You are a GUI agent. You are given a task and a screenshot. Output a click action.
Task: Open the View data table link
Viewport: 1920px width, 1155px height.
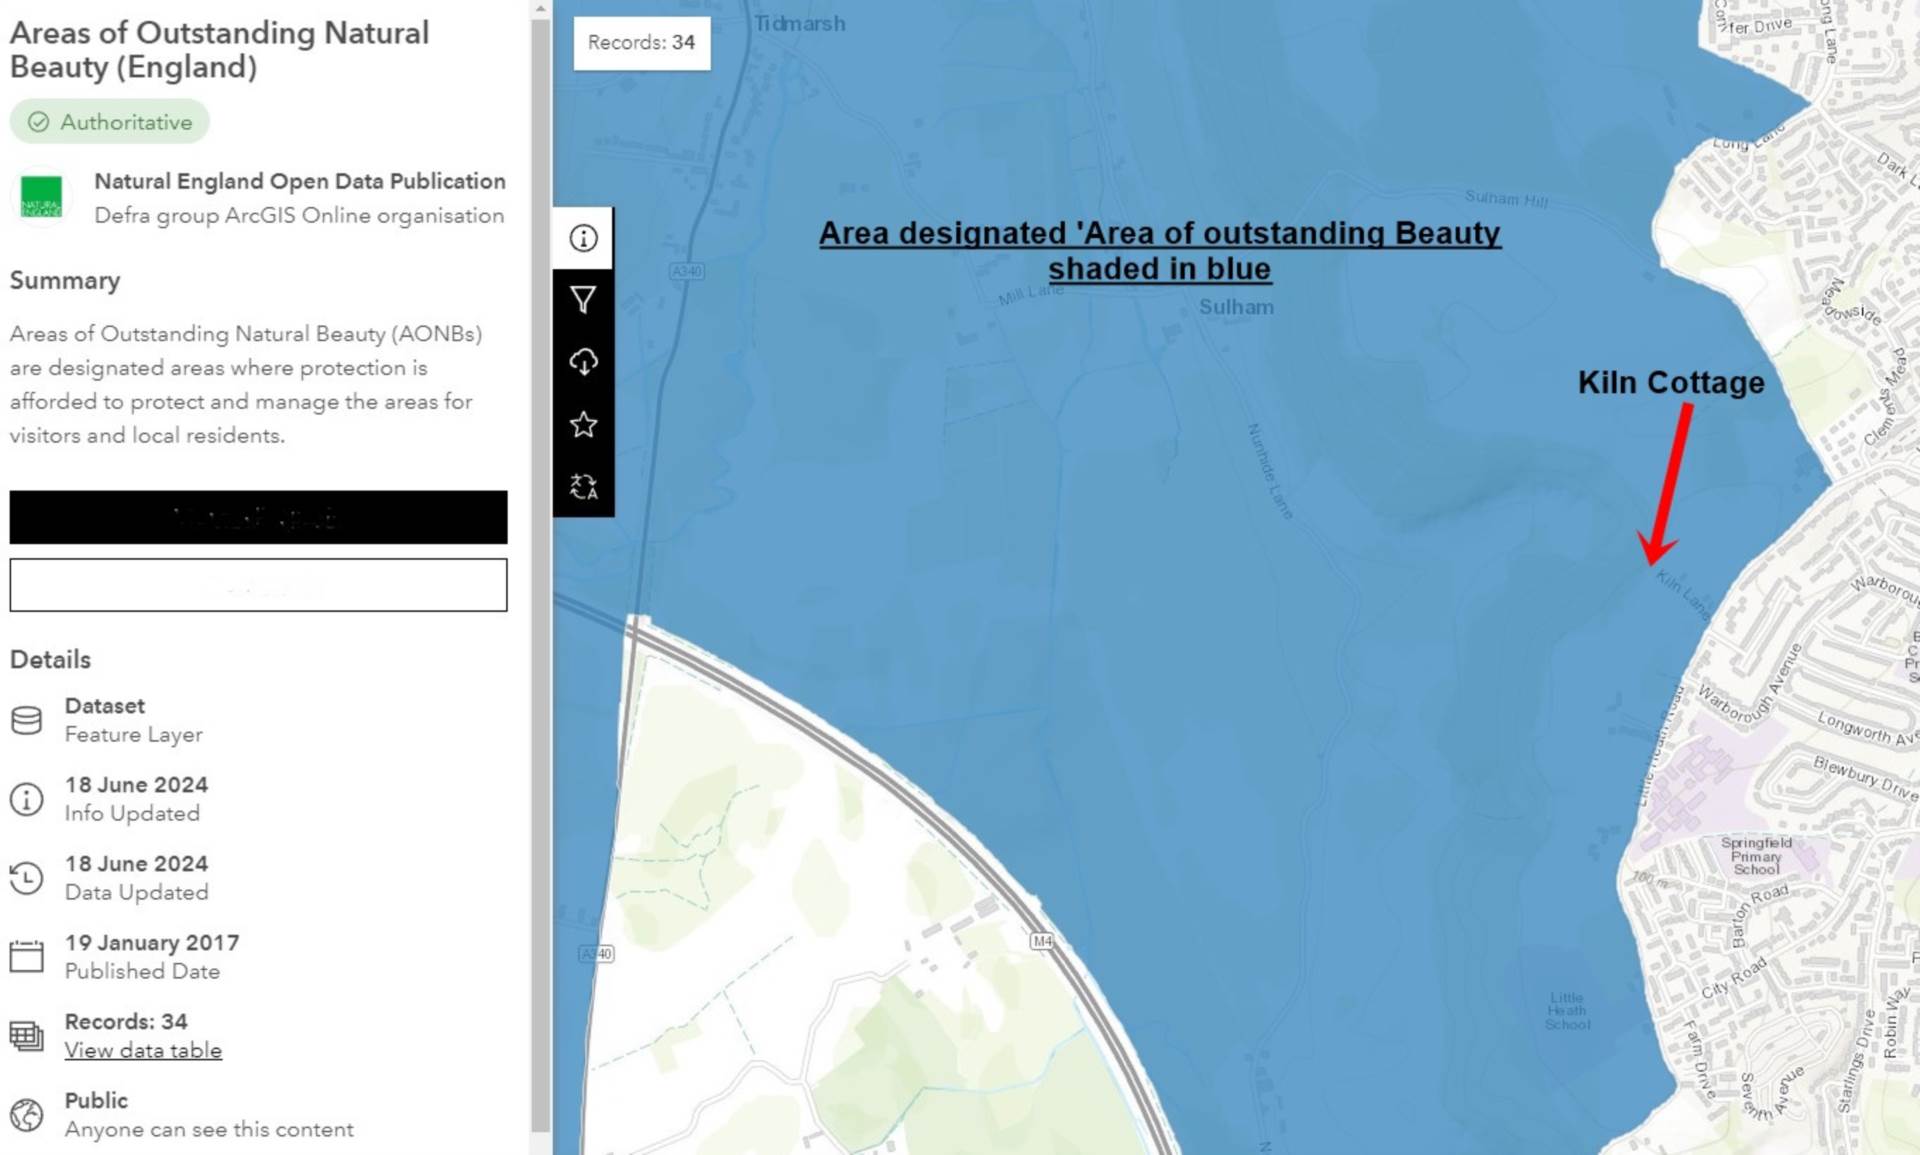coord(143,1050)
